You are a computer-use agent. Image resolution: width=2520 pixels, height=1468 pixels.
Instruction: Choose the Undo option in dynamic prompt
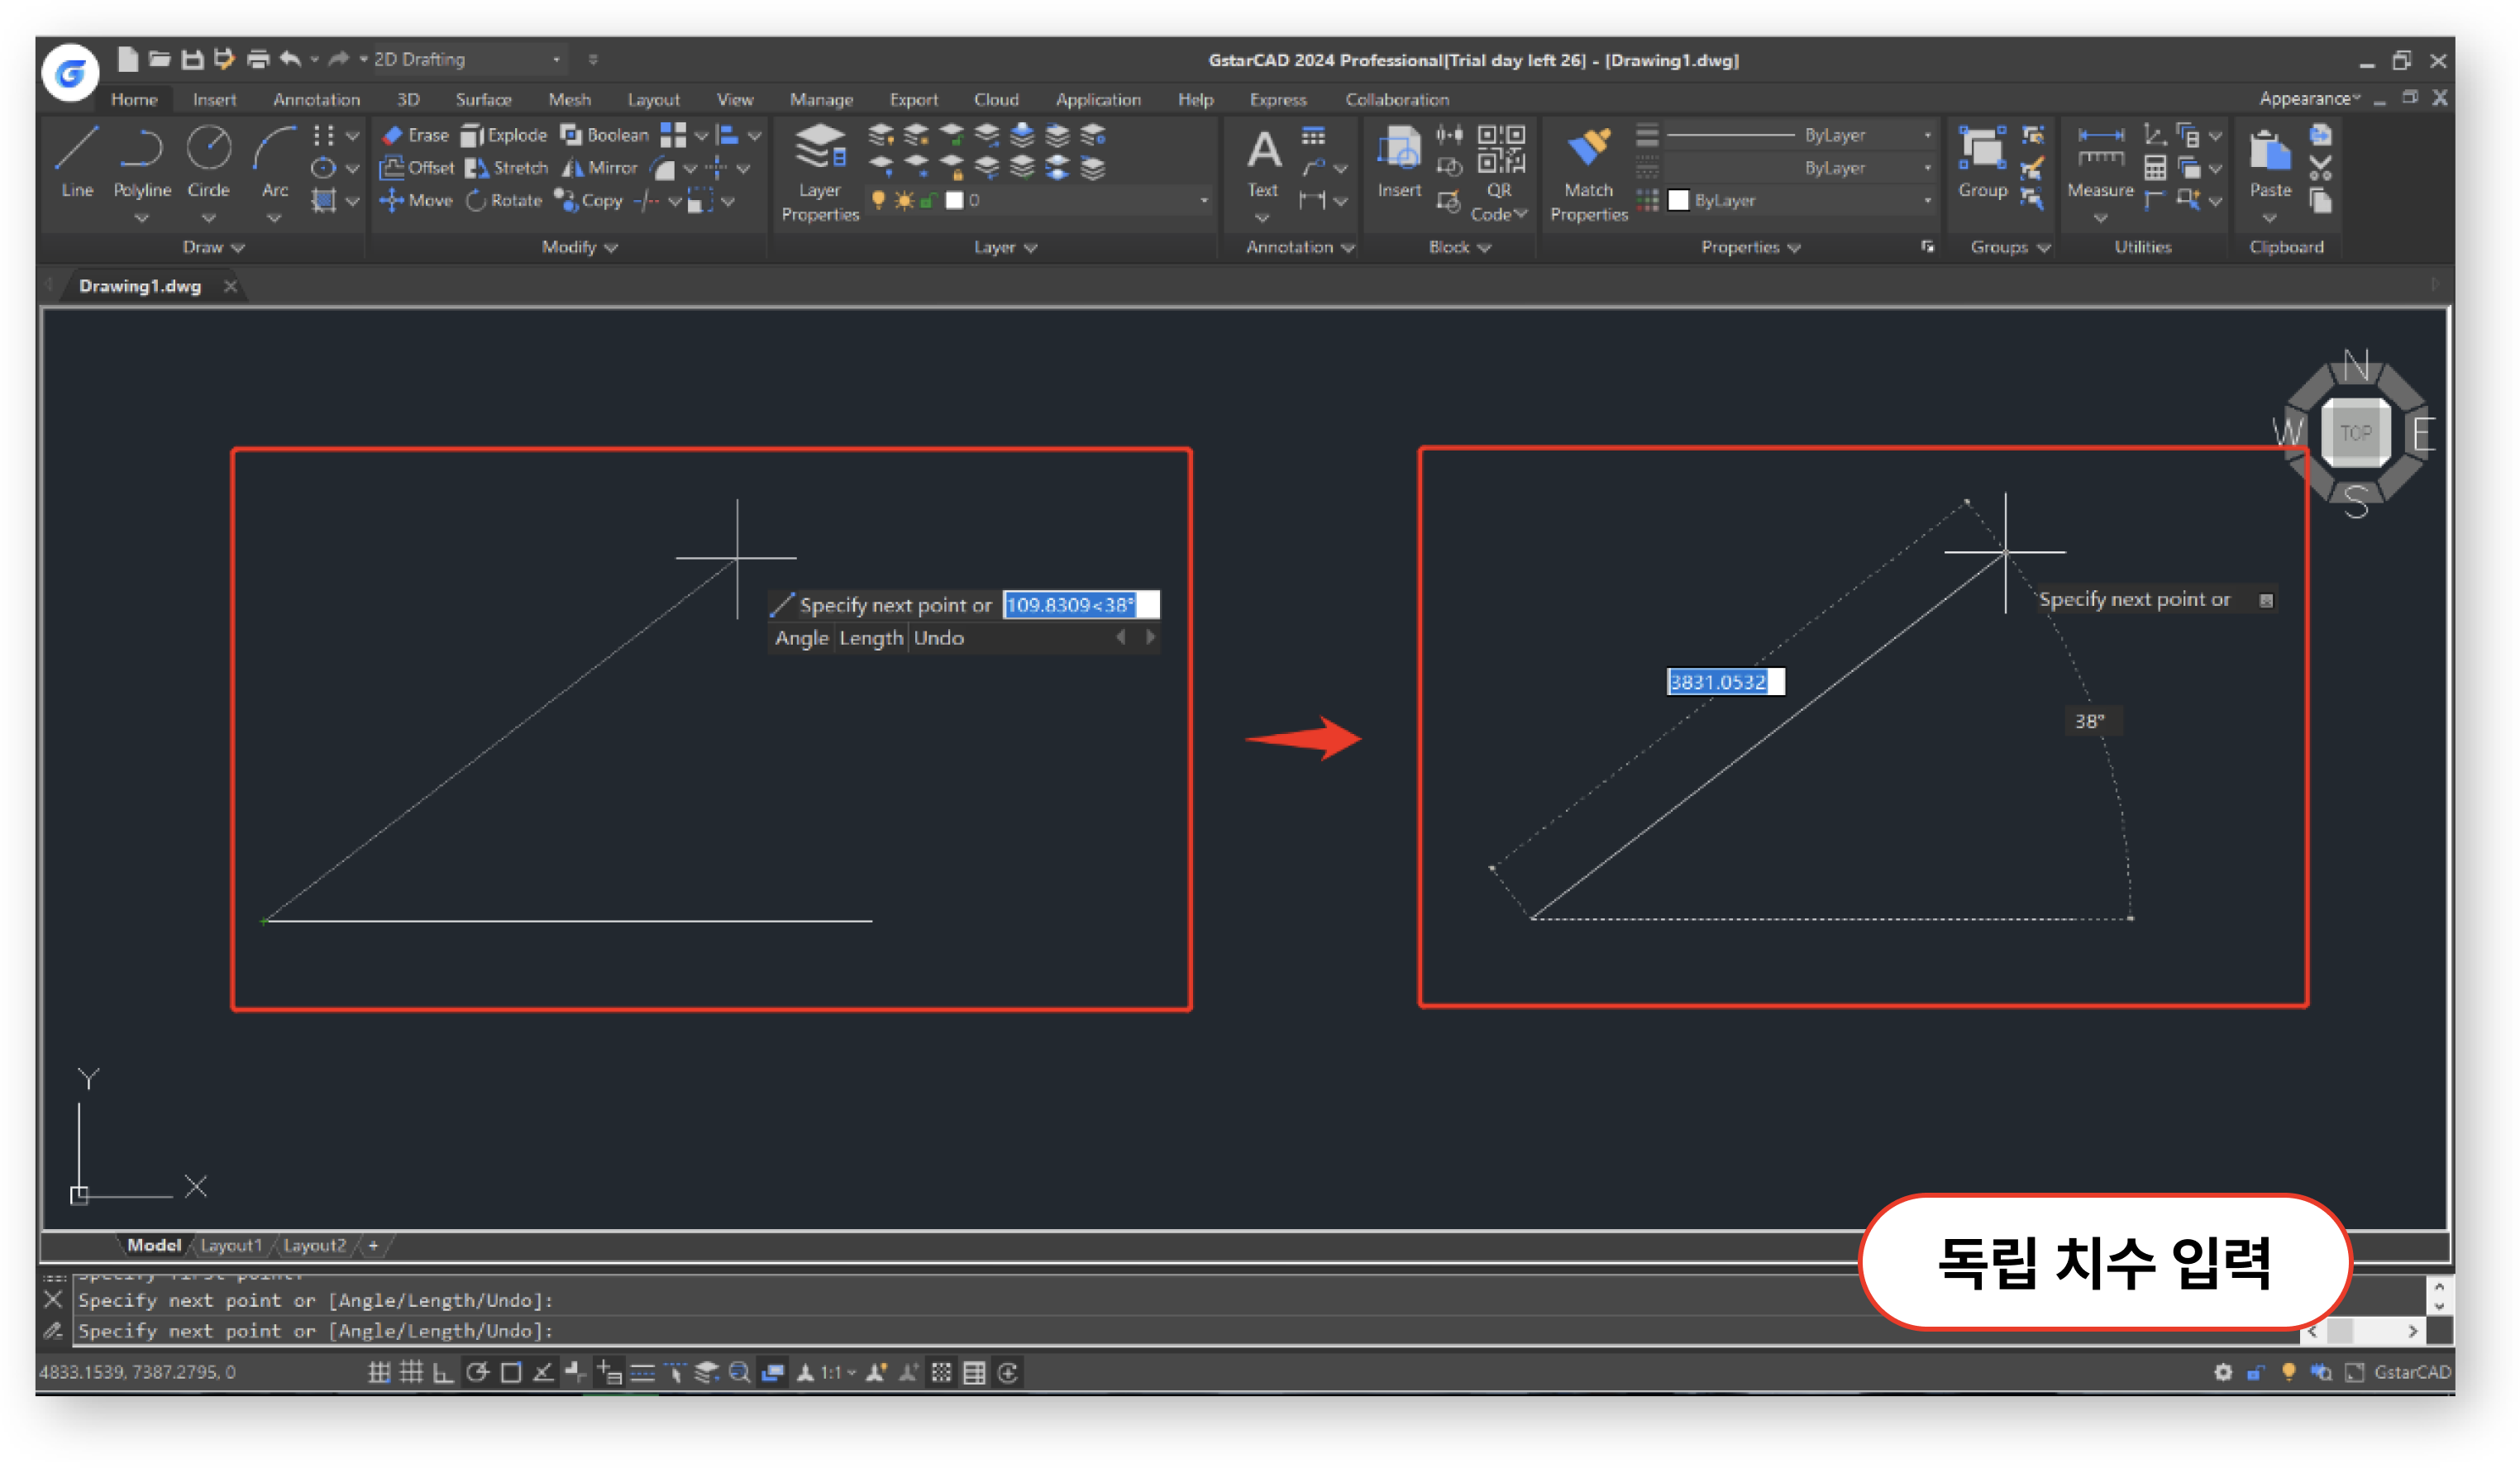(x=939, y=638)
